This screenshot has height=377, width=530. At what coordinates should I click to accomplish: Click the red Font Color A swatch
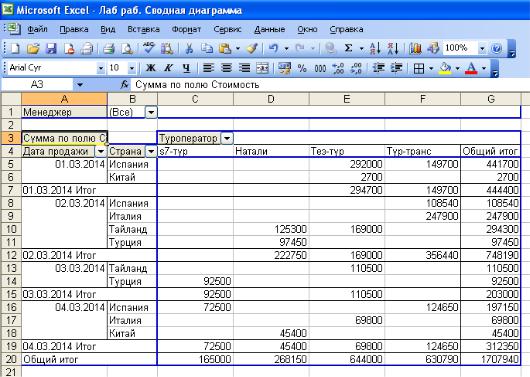tap(471, 69)
